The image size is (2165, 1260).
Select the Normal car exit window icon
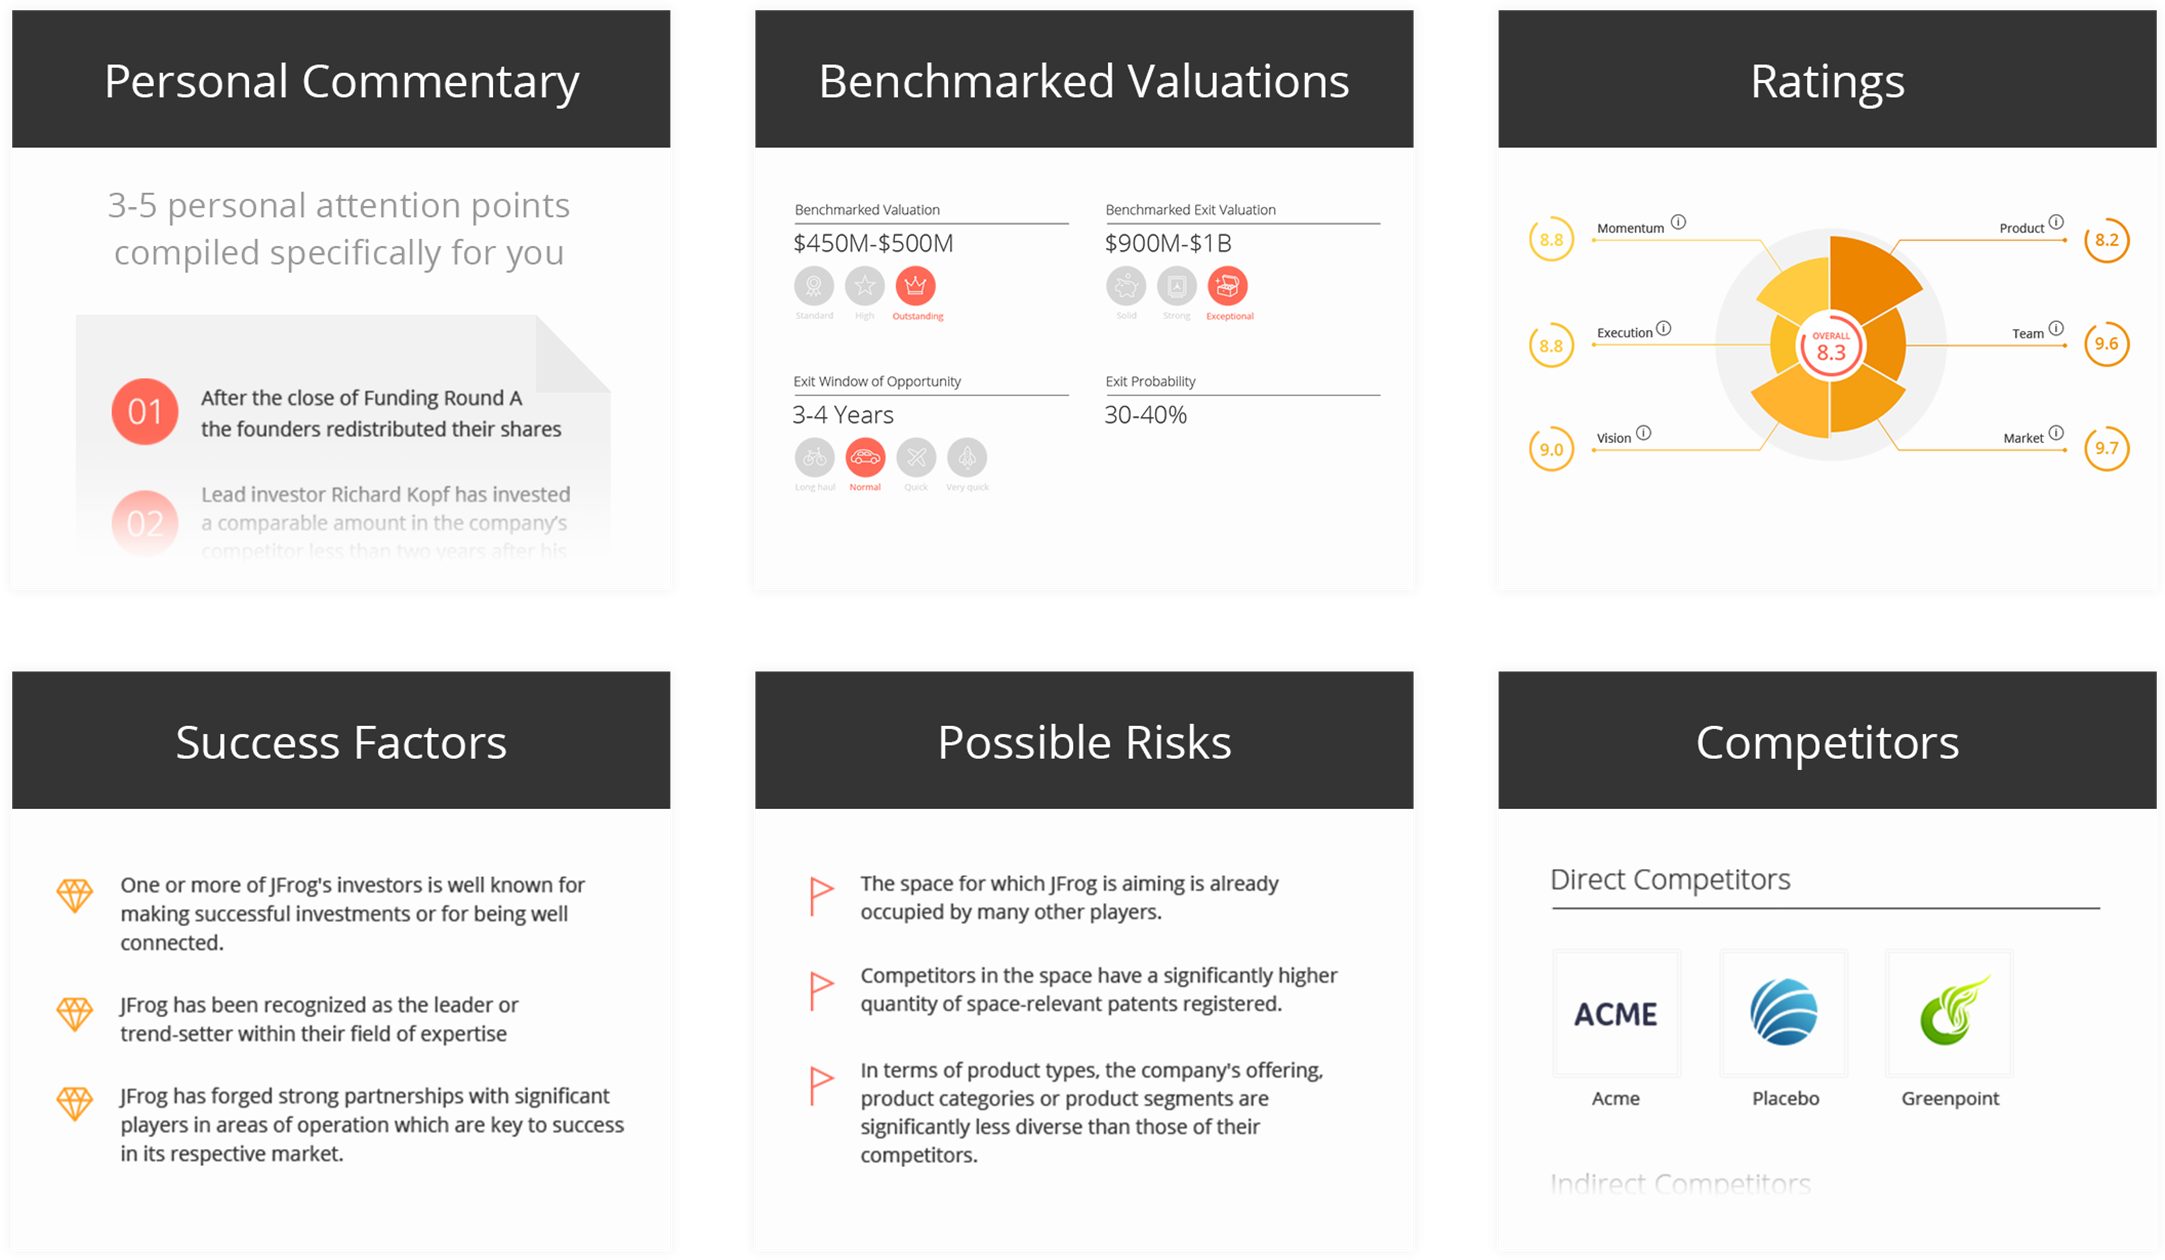click(866, 458)
